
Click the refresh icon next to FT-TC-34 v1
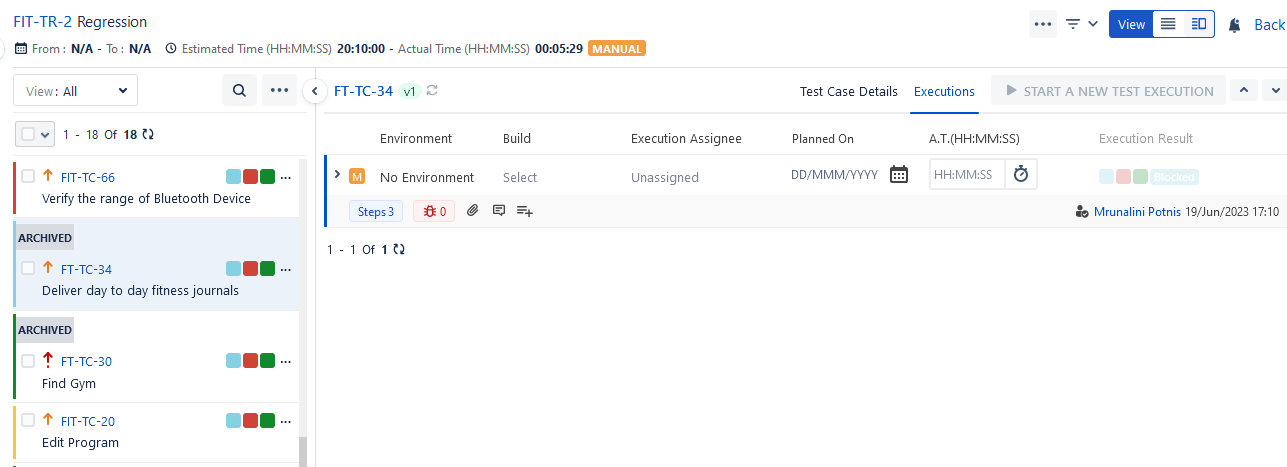pyautogui.click(x=432, y=91)
